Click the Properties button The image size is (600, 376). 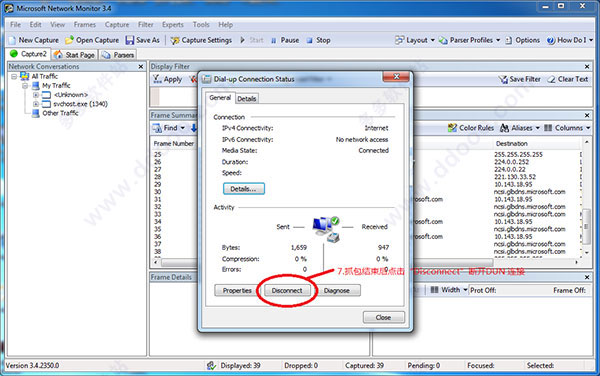click(237, 290)
